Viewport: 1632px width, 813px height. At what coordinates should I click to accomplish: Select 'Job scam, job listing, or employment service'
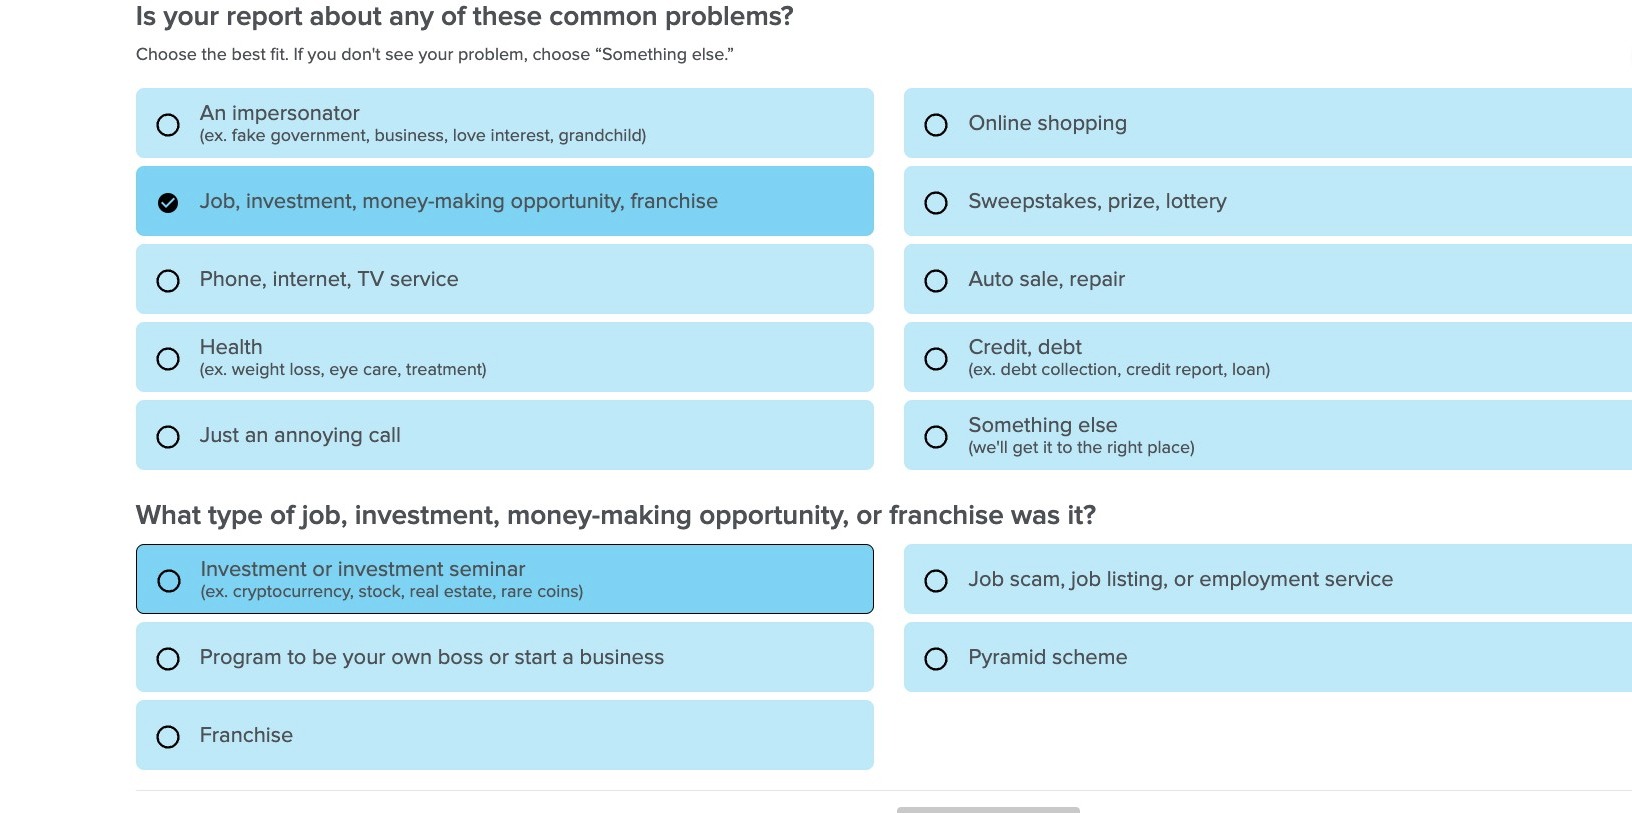tap(936, 581)
